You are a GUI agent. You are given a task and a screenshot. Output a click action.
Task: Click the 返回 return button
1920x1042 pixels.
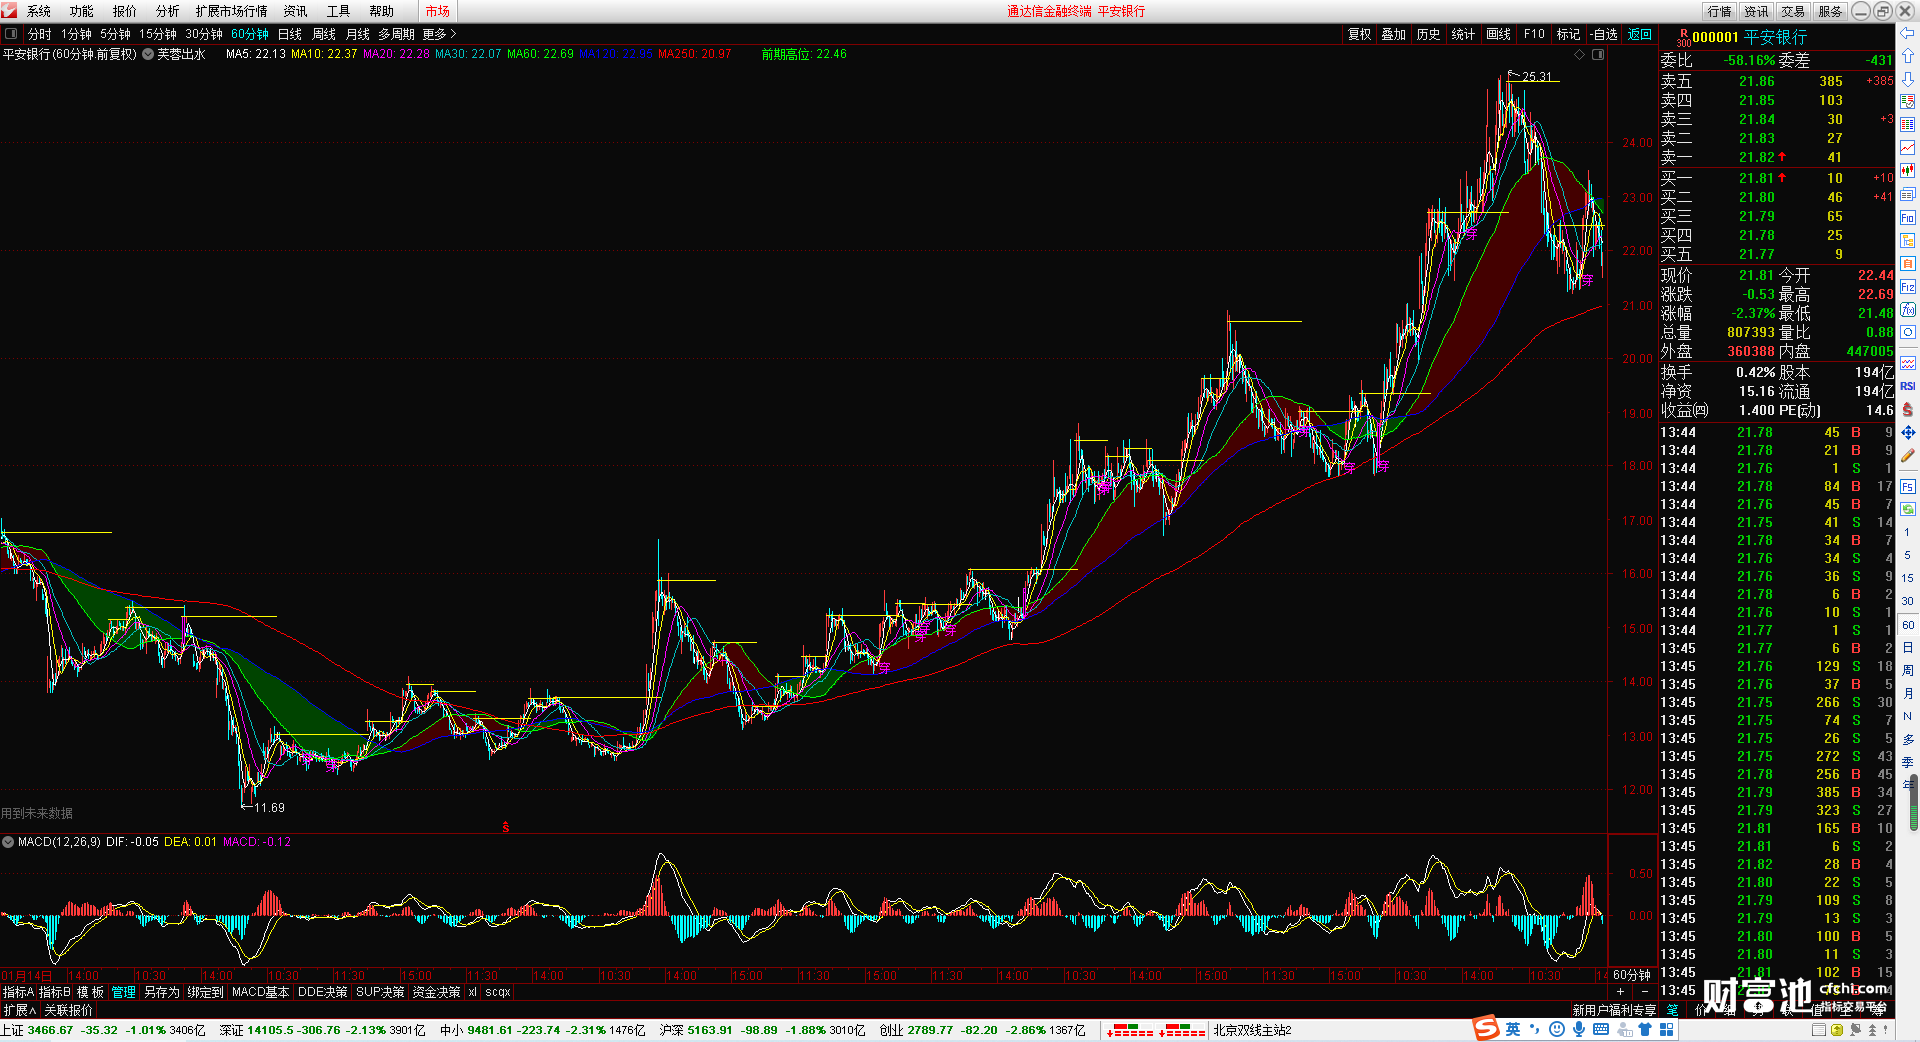coord(1640,34)
